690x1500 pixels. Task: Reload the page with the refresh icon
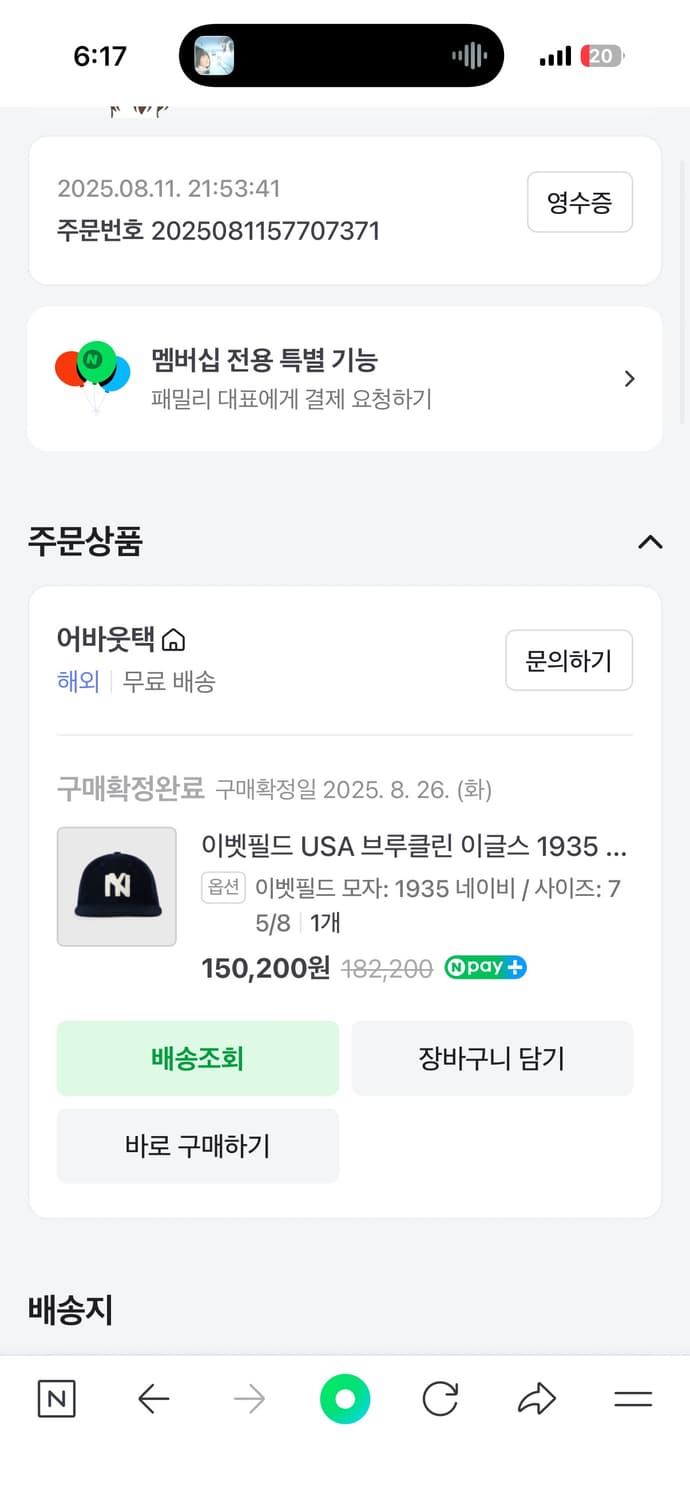coord(440,1399)
